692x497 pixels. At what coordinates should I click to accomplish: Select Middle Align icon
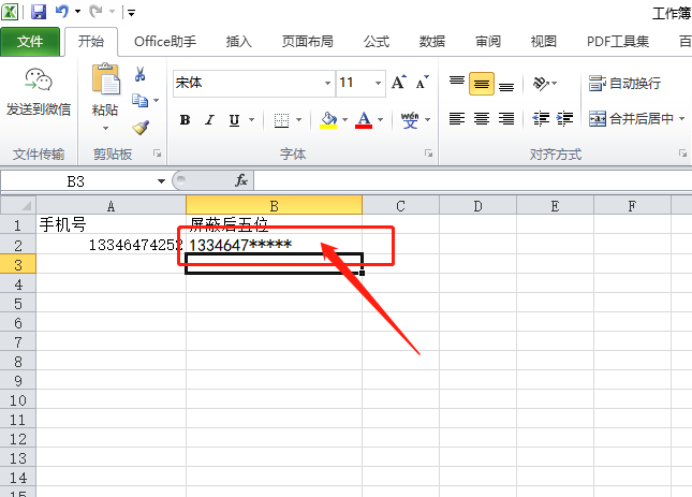tap(481, 83)
